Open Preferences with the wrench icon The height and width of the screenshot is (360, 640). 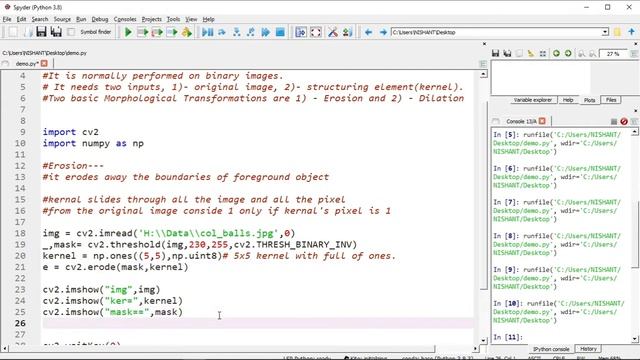pyautogui.click(x=333, y=32)
